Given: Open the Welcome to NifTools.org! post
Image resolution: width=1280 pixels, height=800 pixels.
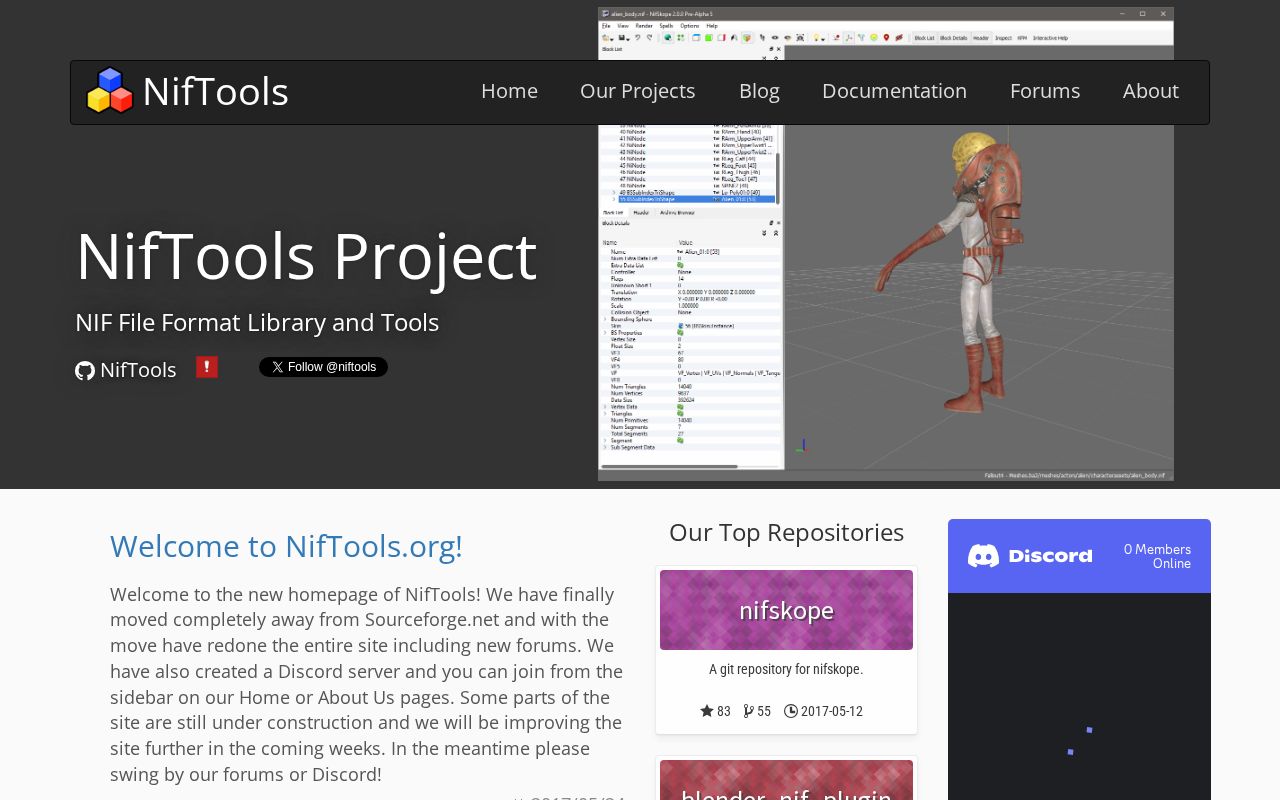Looking at the screenshot, I should point(286,546).
